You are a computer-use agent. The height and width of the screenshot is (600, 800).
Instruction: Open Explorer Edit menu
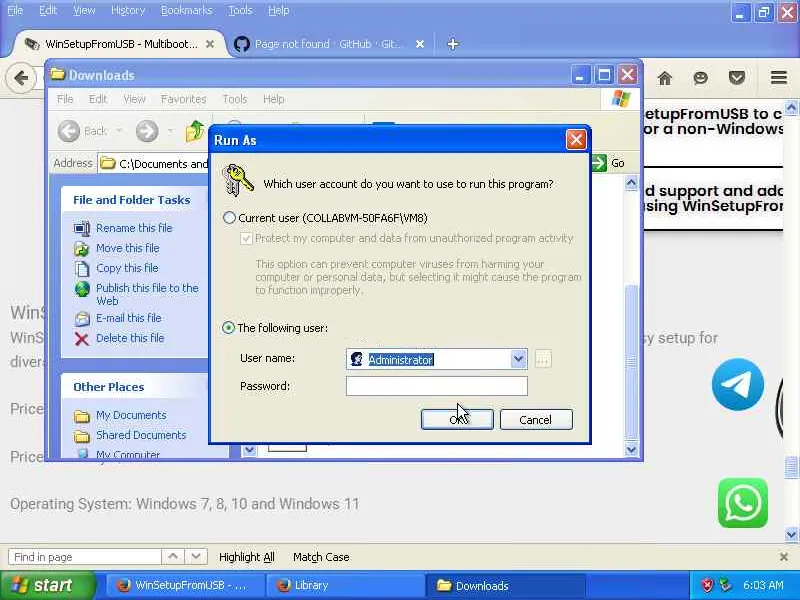(97, 99)
